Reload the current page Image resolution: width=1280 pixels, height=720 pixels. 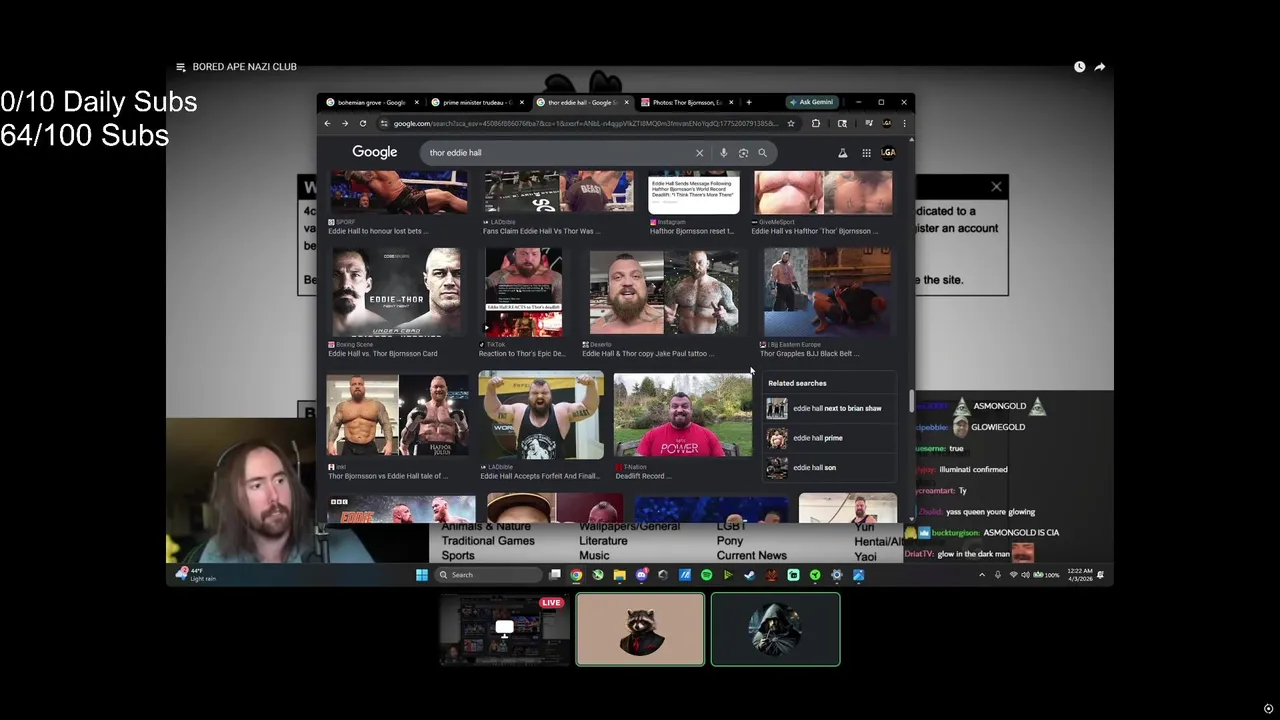363,123
